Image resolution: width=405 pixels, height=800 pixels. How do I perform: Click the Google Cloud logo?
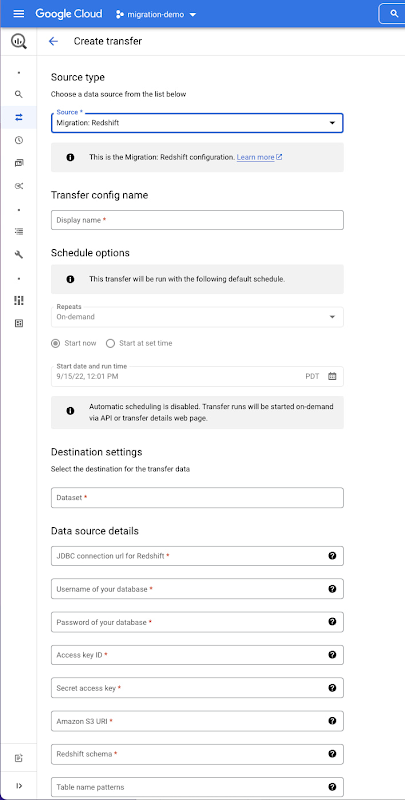[68, 14]
